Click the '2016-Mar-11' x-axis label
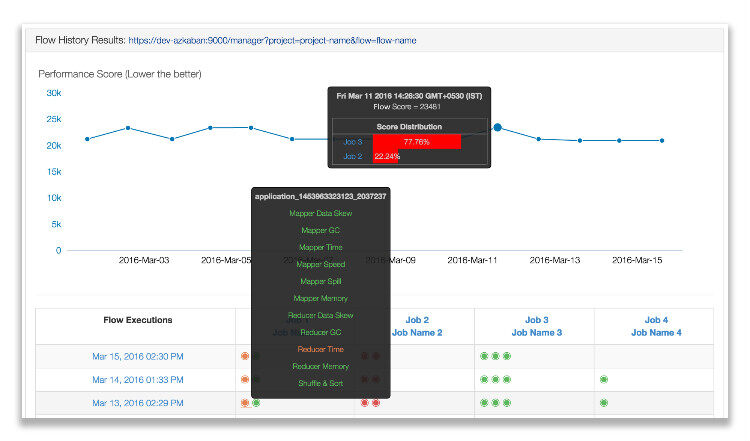Viewport: 750px width, 441px height. click(x=472, y=260)
